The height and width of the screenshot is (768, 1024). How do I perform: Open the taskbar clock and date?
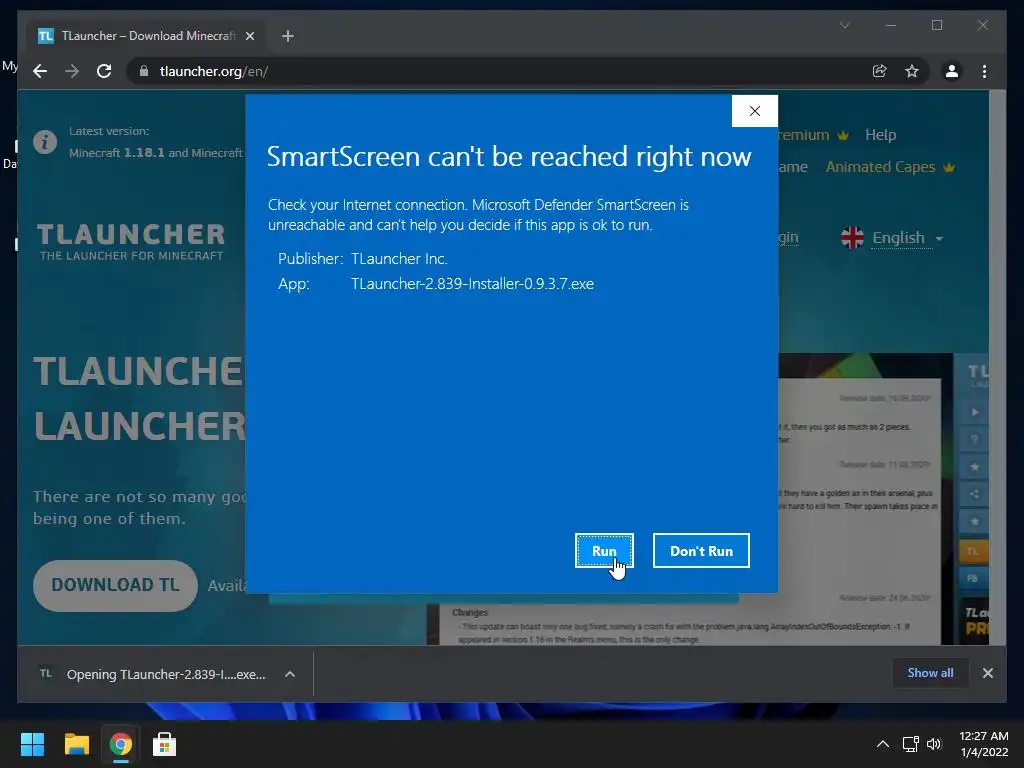pyautogui.click(x=984, y=744)
